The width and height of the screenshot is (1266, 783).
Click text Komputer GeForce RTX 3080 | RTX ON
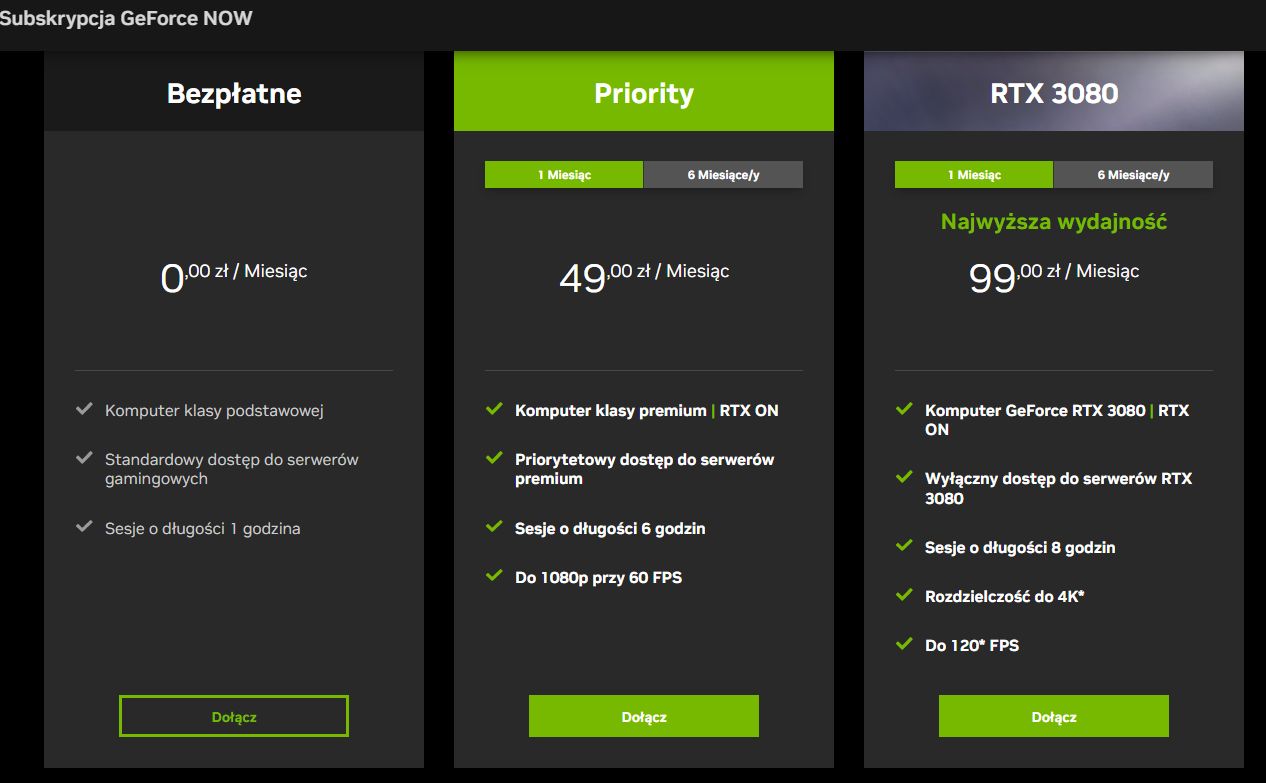point(1057,420)
